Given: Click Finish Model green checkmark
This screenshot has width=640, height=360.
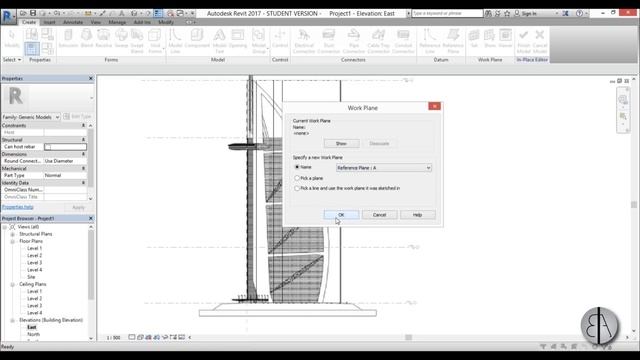Looking at the screenshot, I should (x=524, y=41).
